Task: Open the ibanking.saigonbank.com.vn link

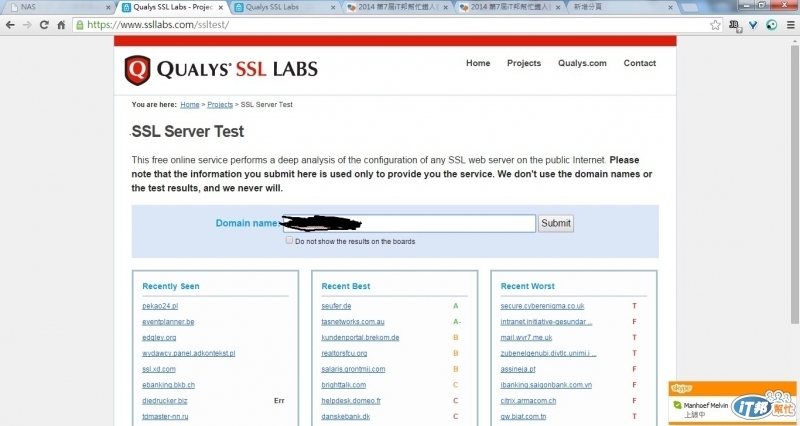Action: tap(546, 385)
